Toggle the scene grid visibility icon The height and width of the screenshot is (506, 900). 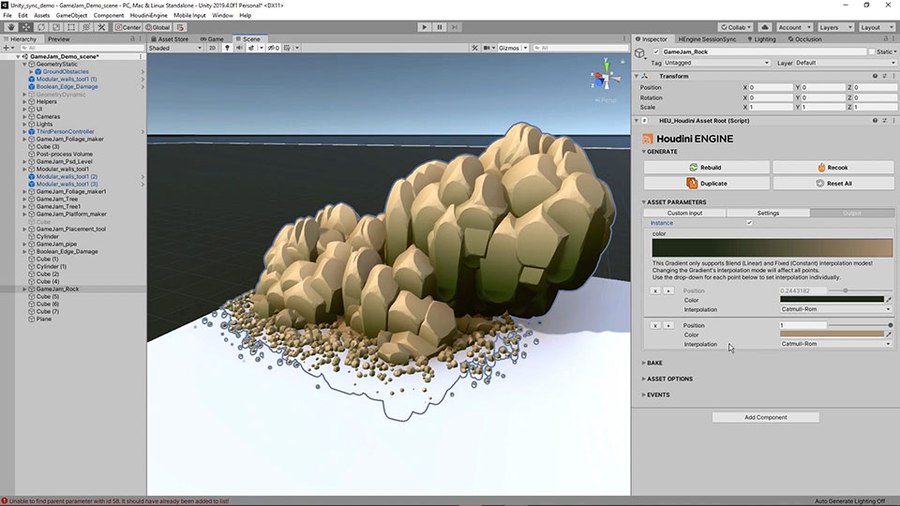coord(287,48)
